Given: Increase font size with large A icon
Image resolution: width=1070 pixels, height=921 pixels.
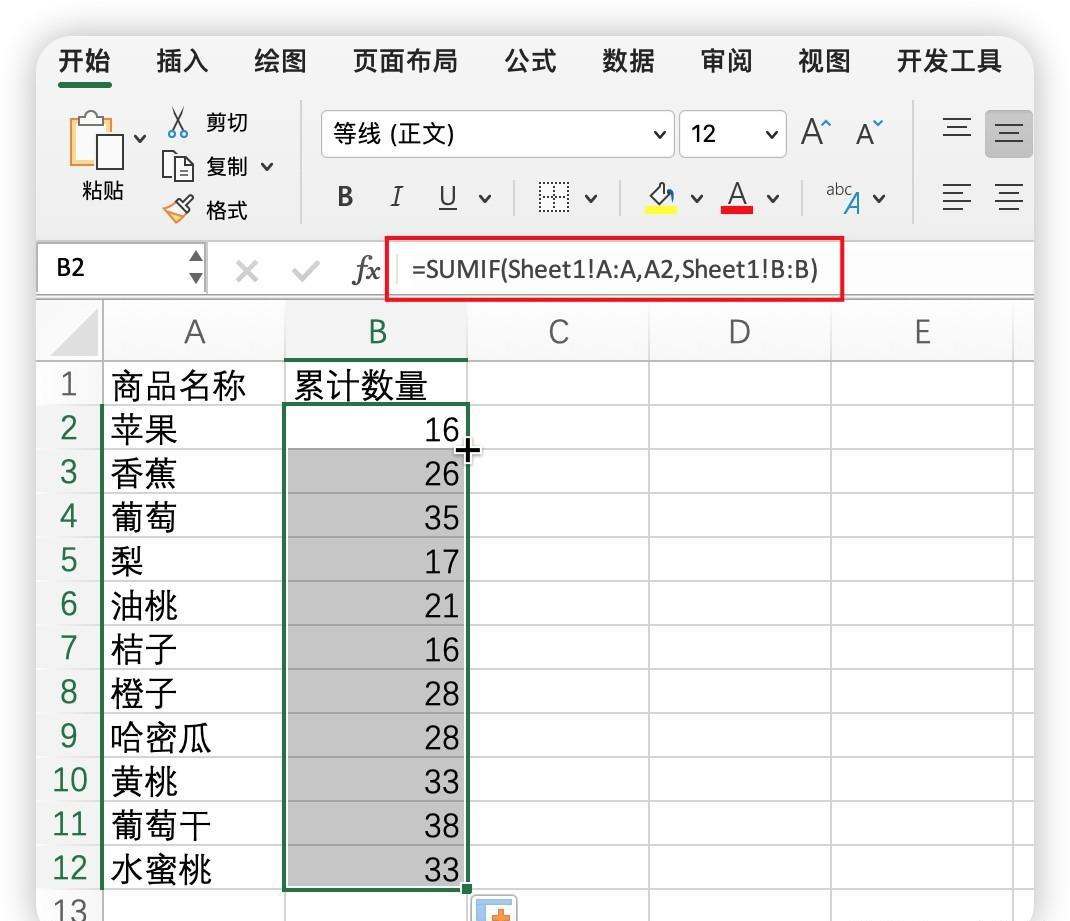Looking at the screenshot, I should [815, 132].
